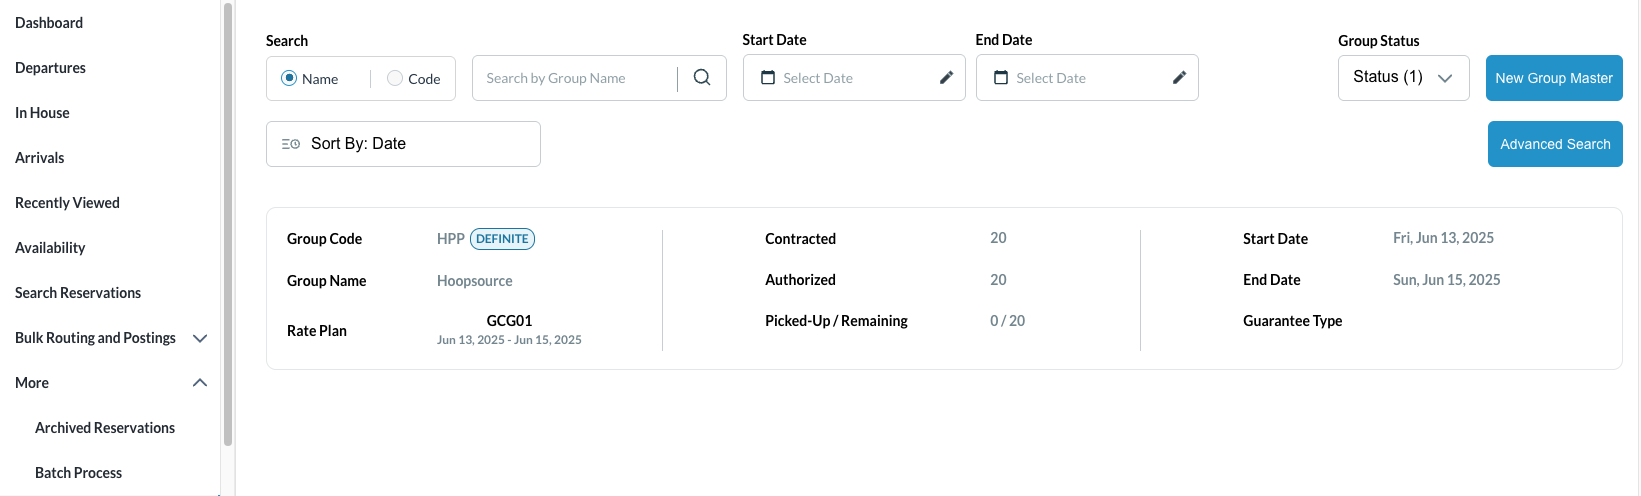The height and width of the screenshot is (496, 1641).
Task: Click End Date pencil edit icon
Action: (1179, 78)
